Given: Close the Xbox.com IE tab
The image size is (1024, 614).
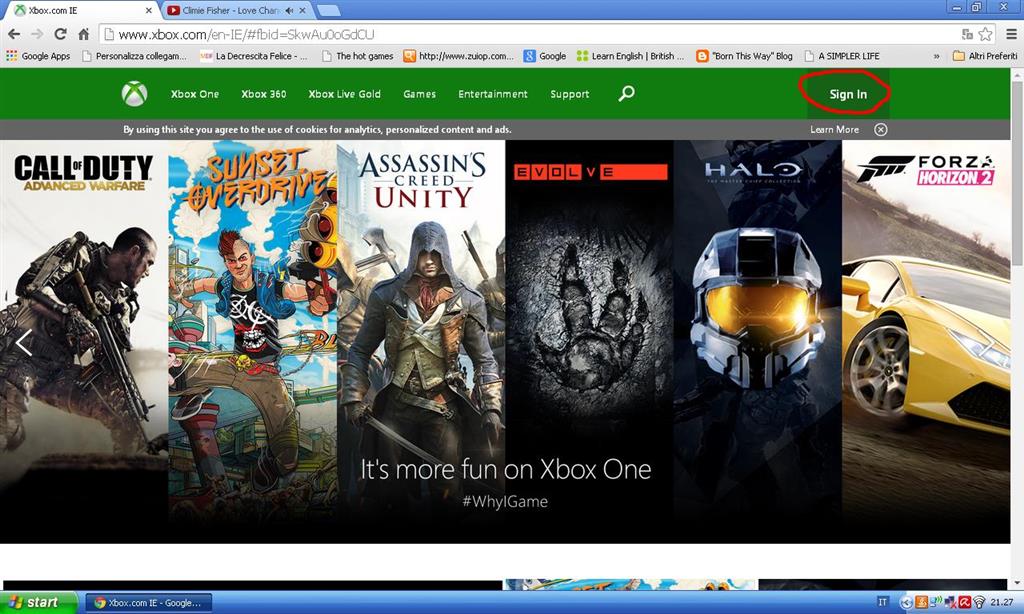Looking at the screenshot, I should 149,10.
